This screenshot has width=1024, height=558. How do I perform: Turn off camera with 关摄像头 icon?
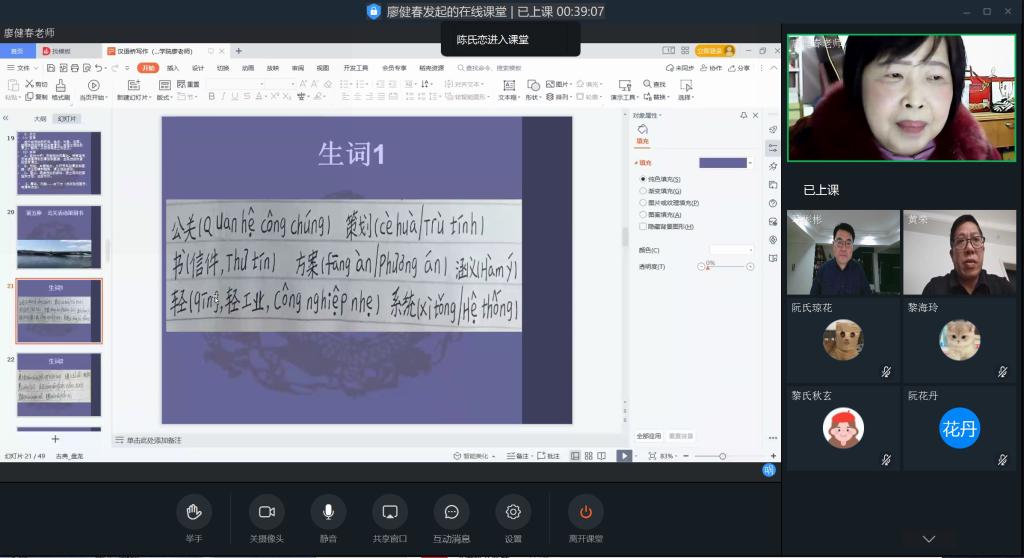266,512
